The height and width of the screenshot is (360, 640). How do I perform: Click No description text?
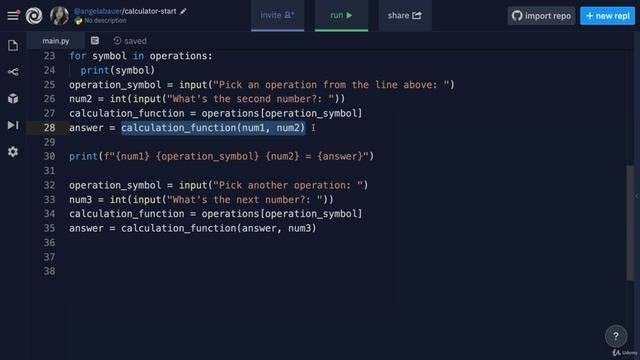[x=105, y=20]
